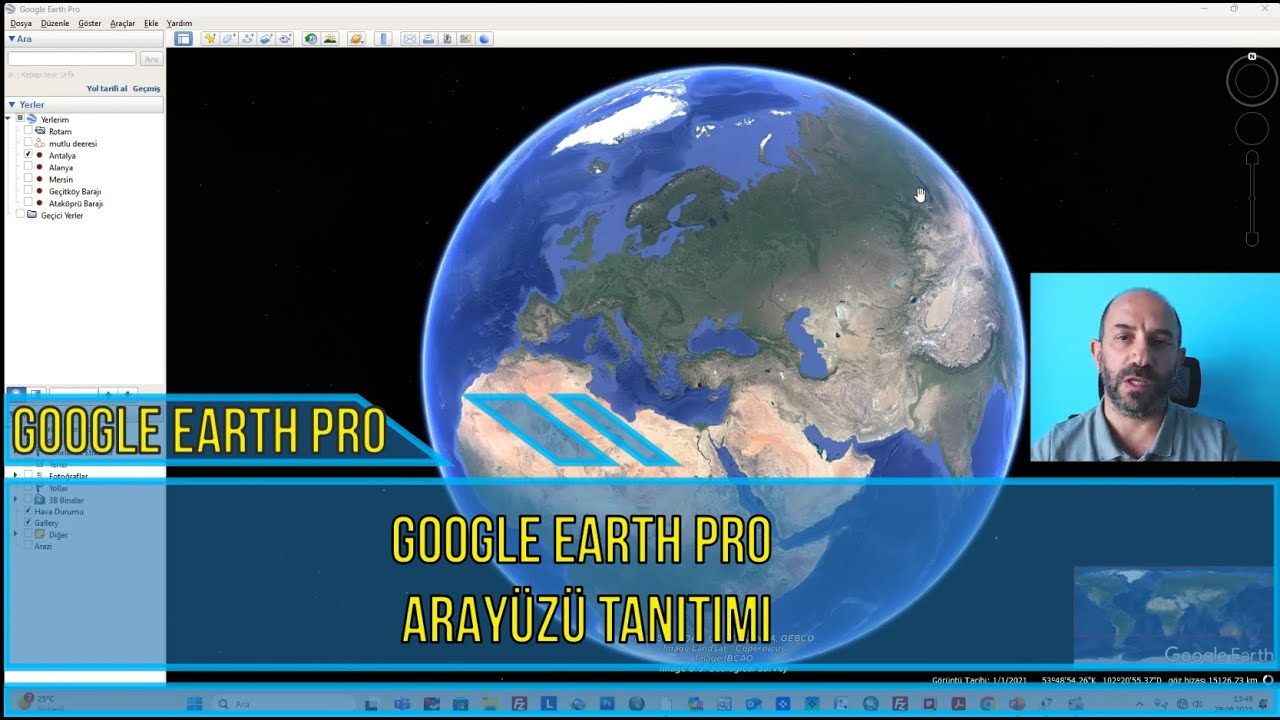This screenshot has height=720, width=1280.
Task: Show historical imagery clock icon
Action: [x=311, y=39]
